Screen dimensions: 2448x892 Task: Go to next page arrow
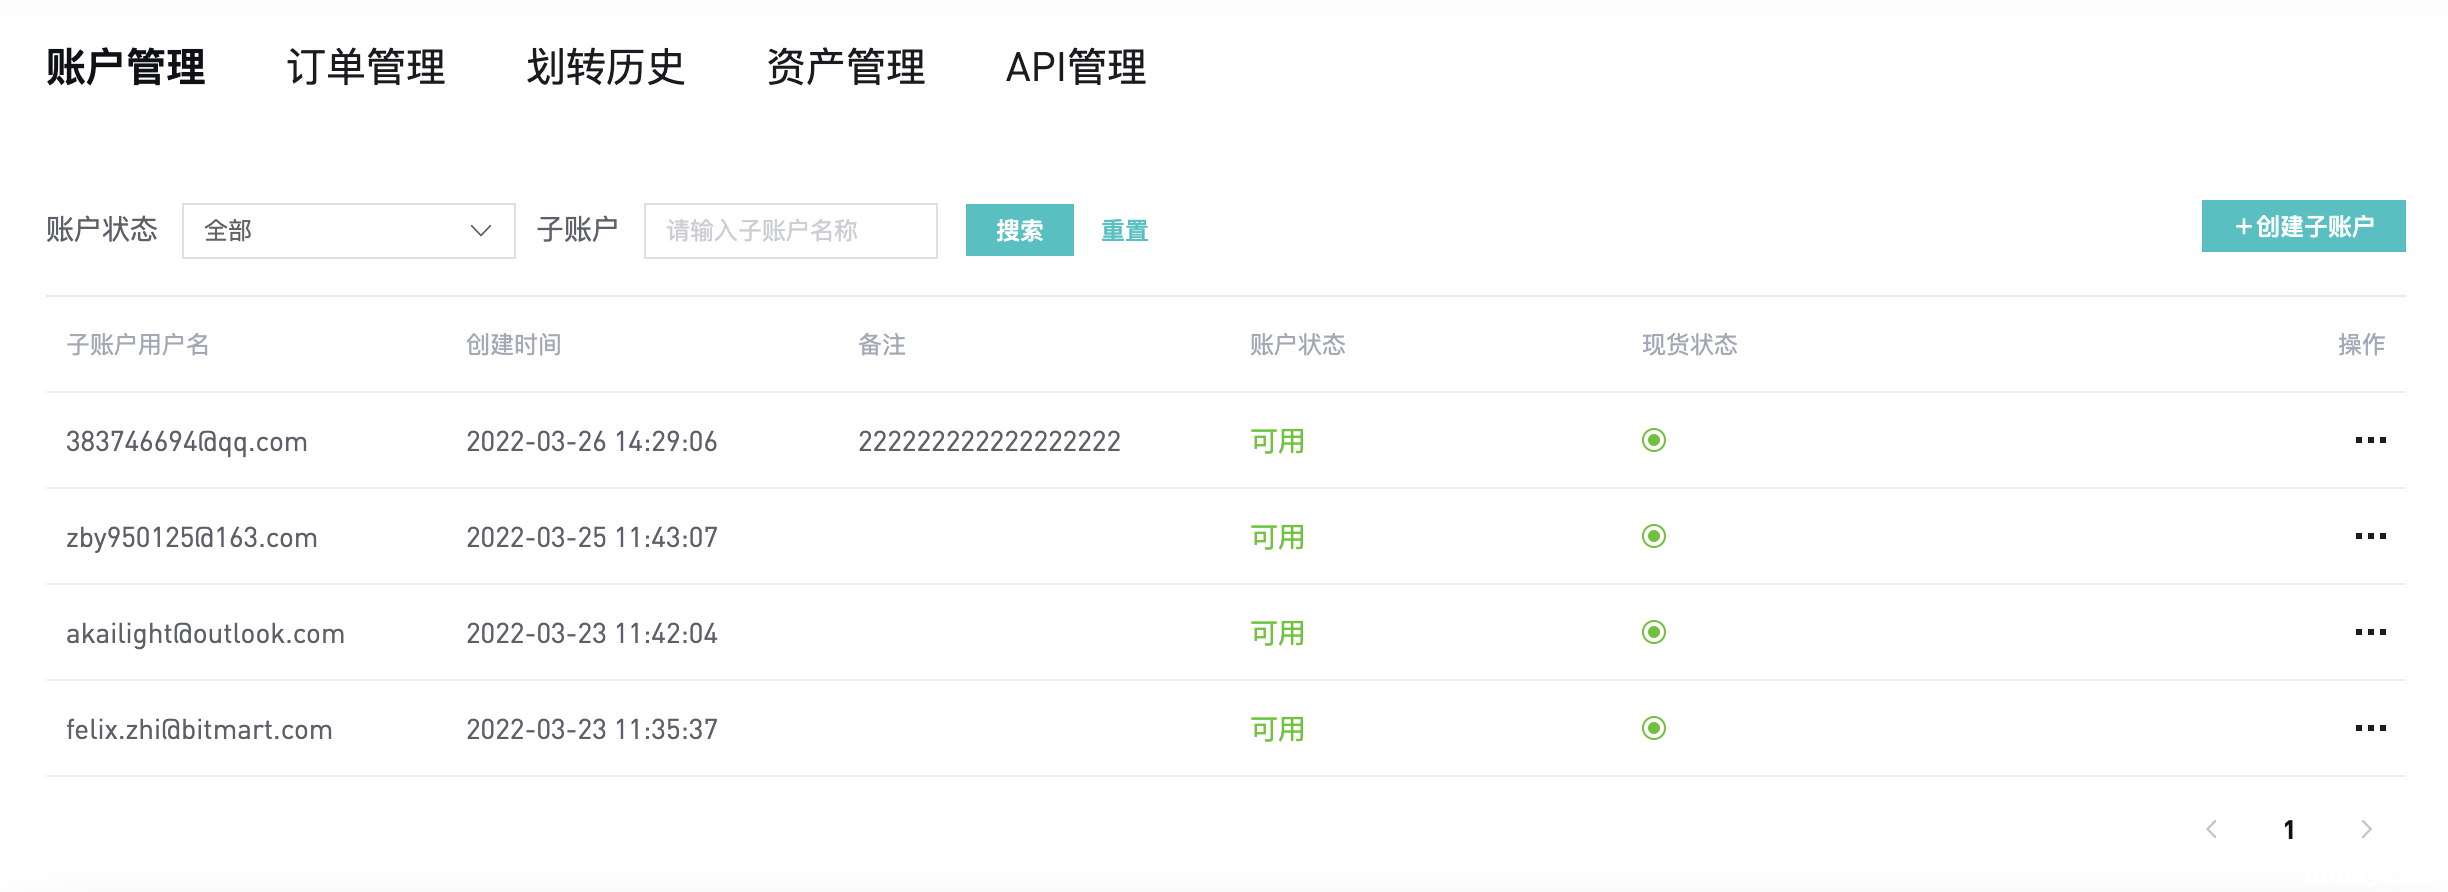pos(2366,829)
